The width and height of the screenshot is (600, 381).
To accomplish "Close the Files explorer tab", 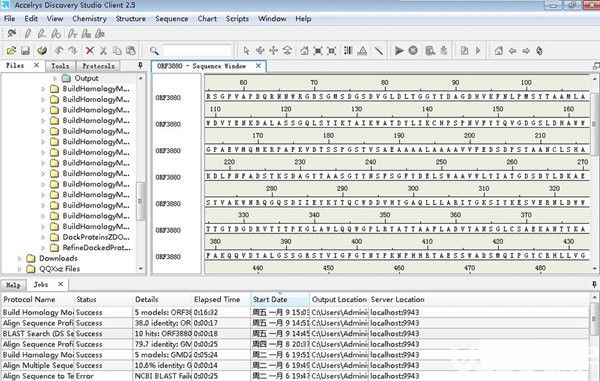I will pos(36,65).
